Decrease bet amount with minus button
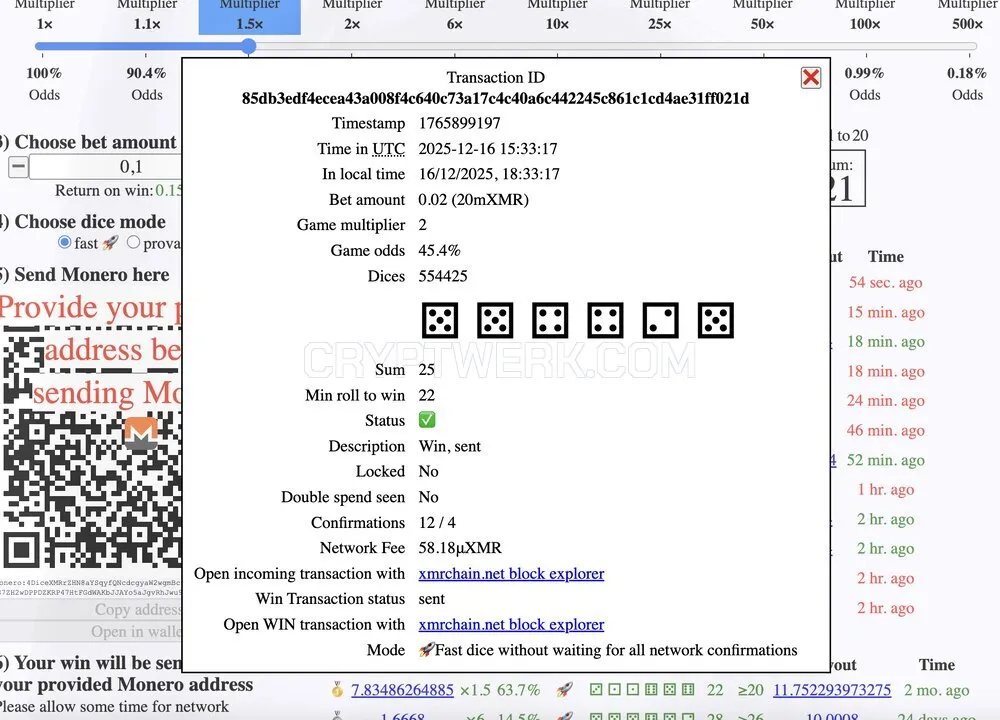 click(x=18, y=167)
